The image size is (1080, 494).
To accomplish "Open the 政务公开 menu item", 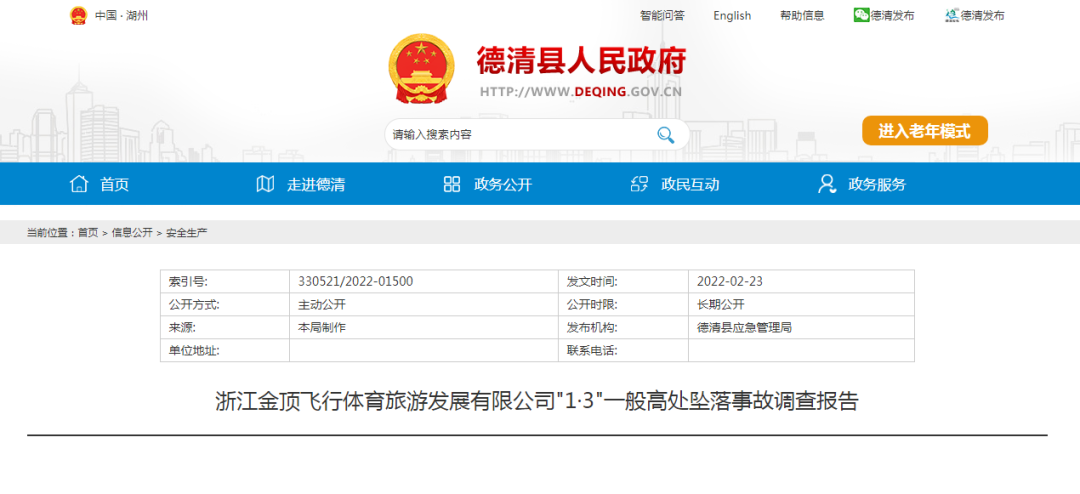I will [503, 185].
